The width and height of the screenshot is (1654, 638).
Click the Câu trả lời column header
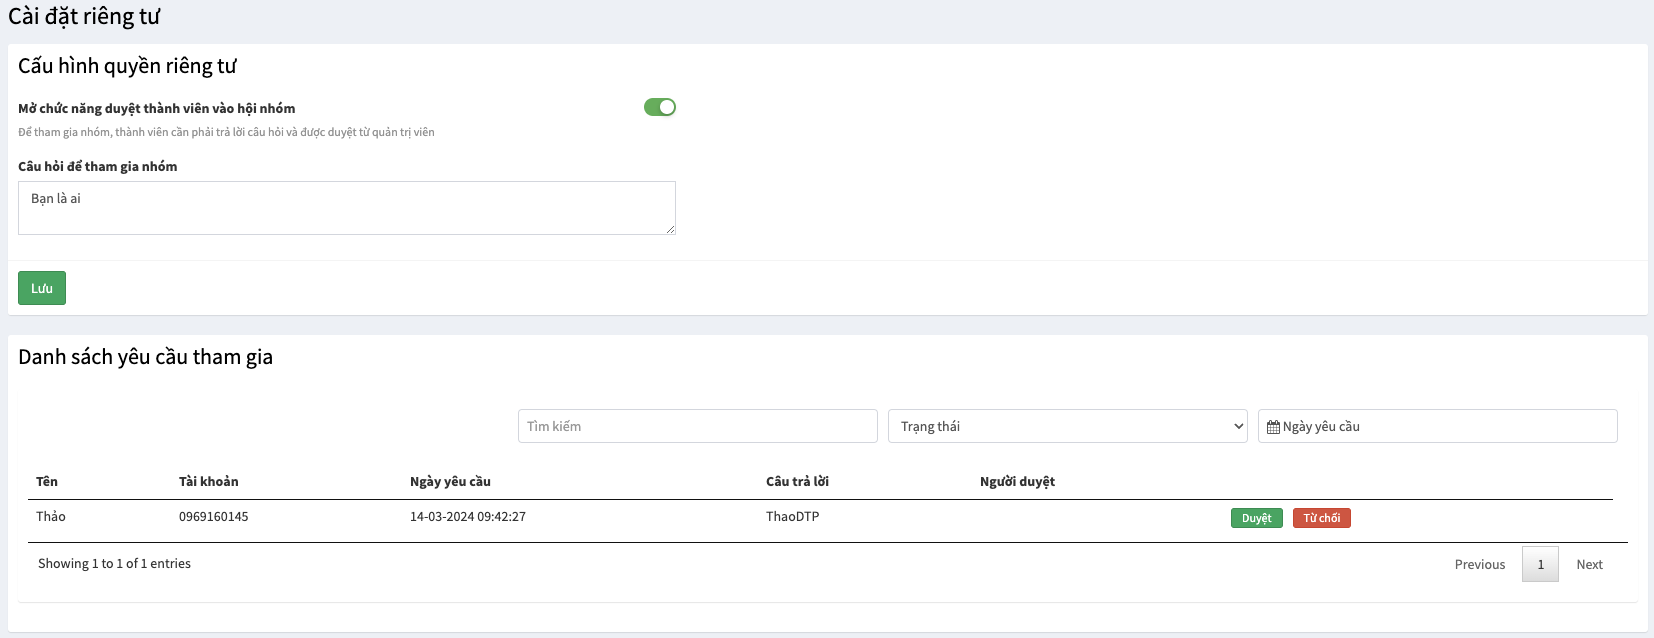[797, 481]
